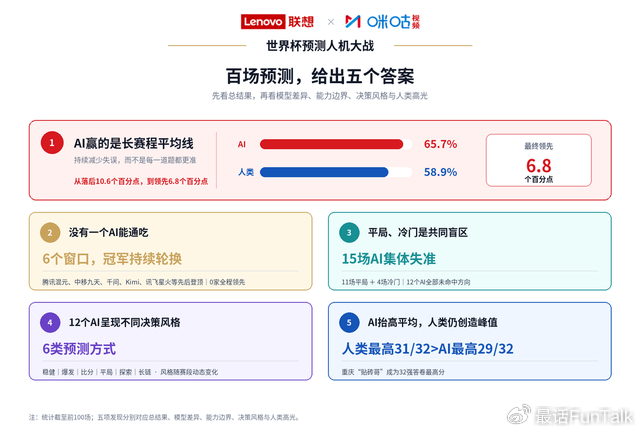Screen dimensions: 640x432
Task: Select the red number 1 circle badge
Action: click(52, 143)
